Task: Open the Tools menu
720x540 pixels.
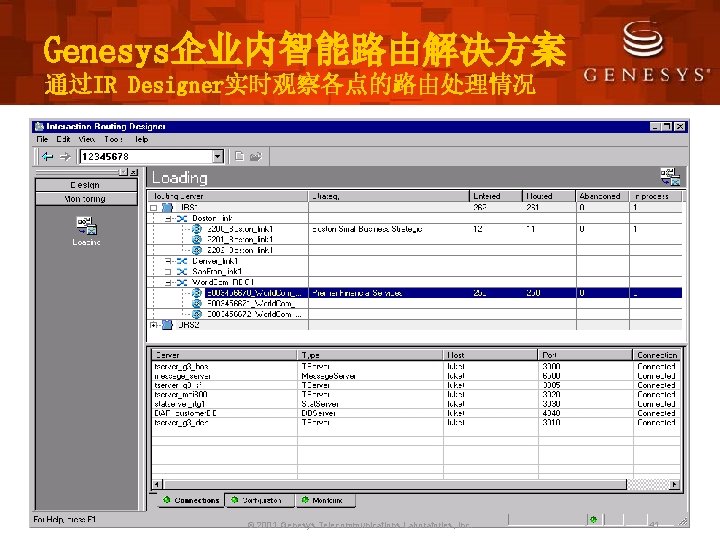Action: (113, 139)
